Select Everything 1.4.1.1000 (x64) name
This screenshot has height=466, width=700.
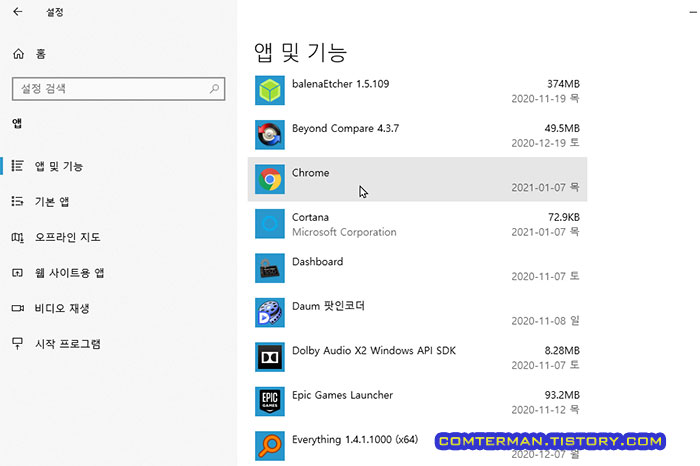click(x=355, y=440)
